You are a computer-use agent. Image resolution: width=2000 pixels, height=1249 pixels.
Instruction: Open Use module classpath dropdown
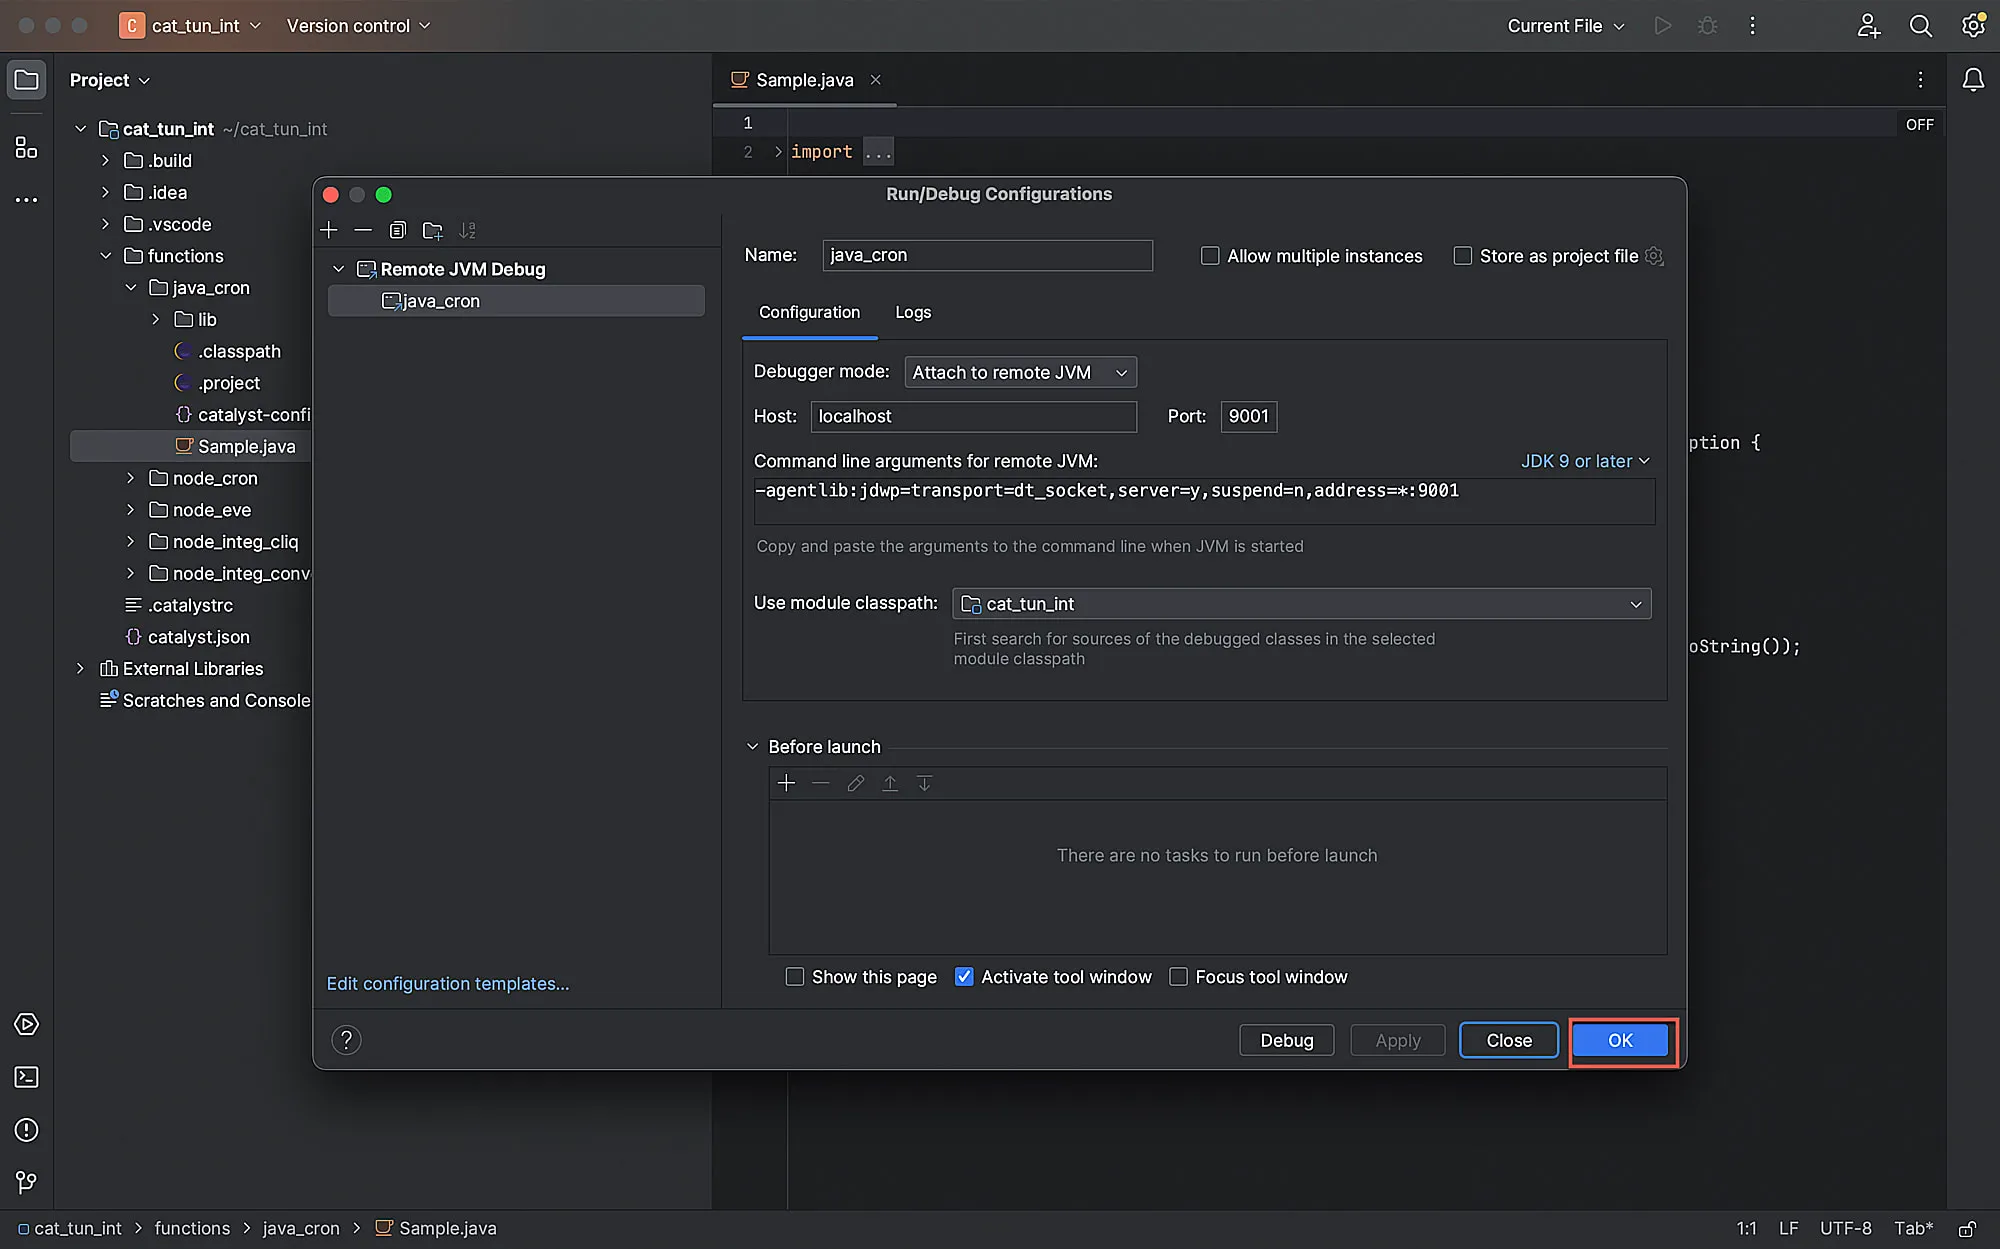tap(1301, 604)
